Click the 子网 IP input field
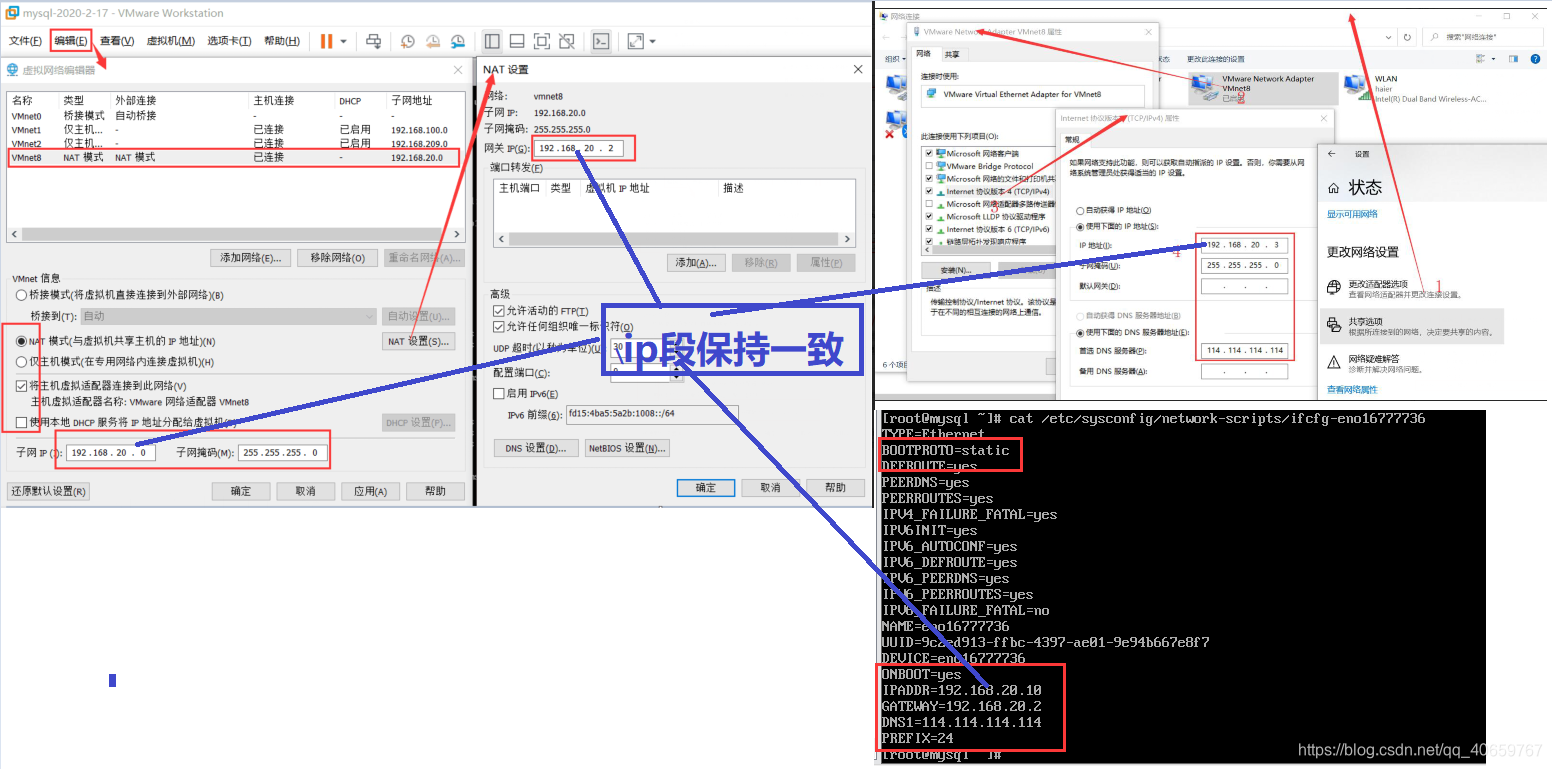Image resolution: width=1552 pixels, height=769 pixels. point(110,453)
